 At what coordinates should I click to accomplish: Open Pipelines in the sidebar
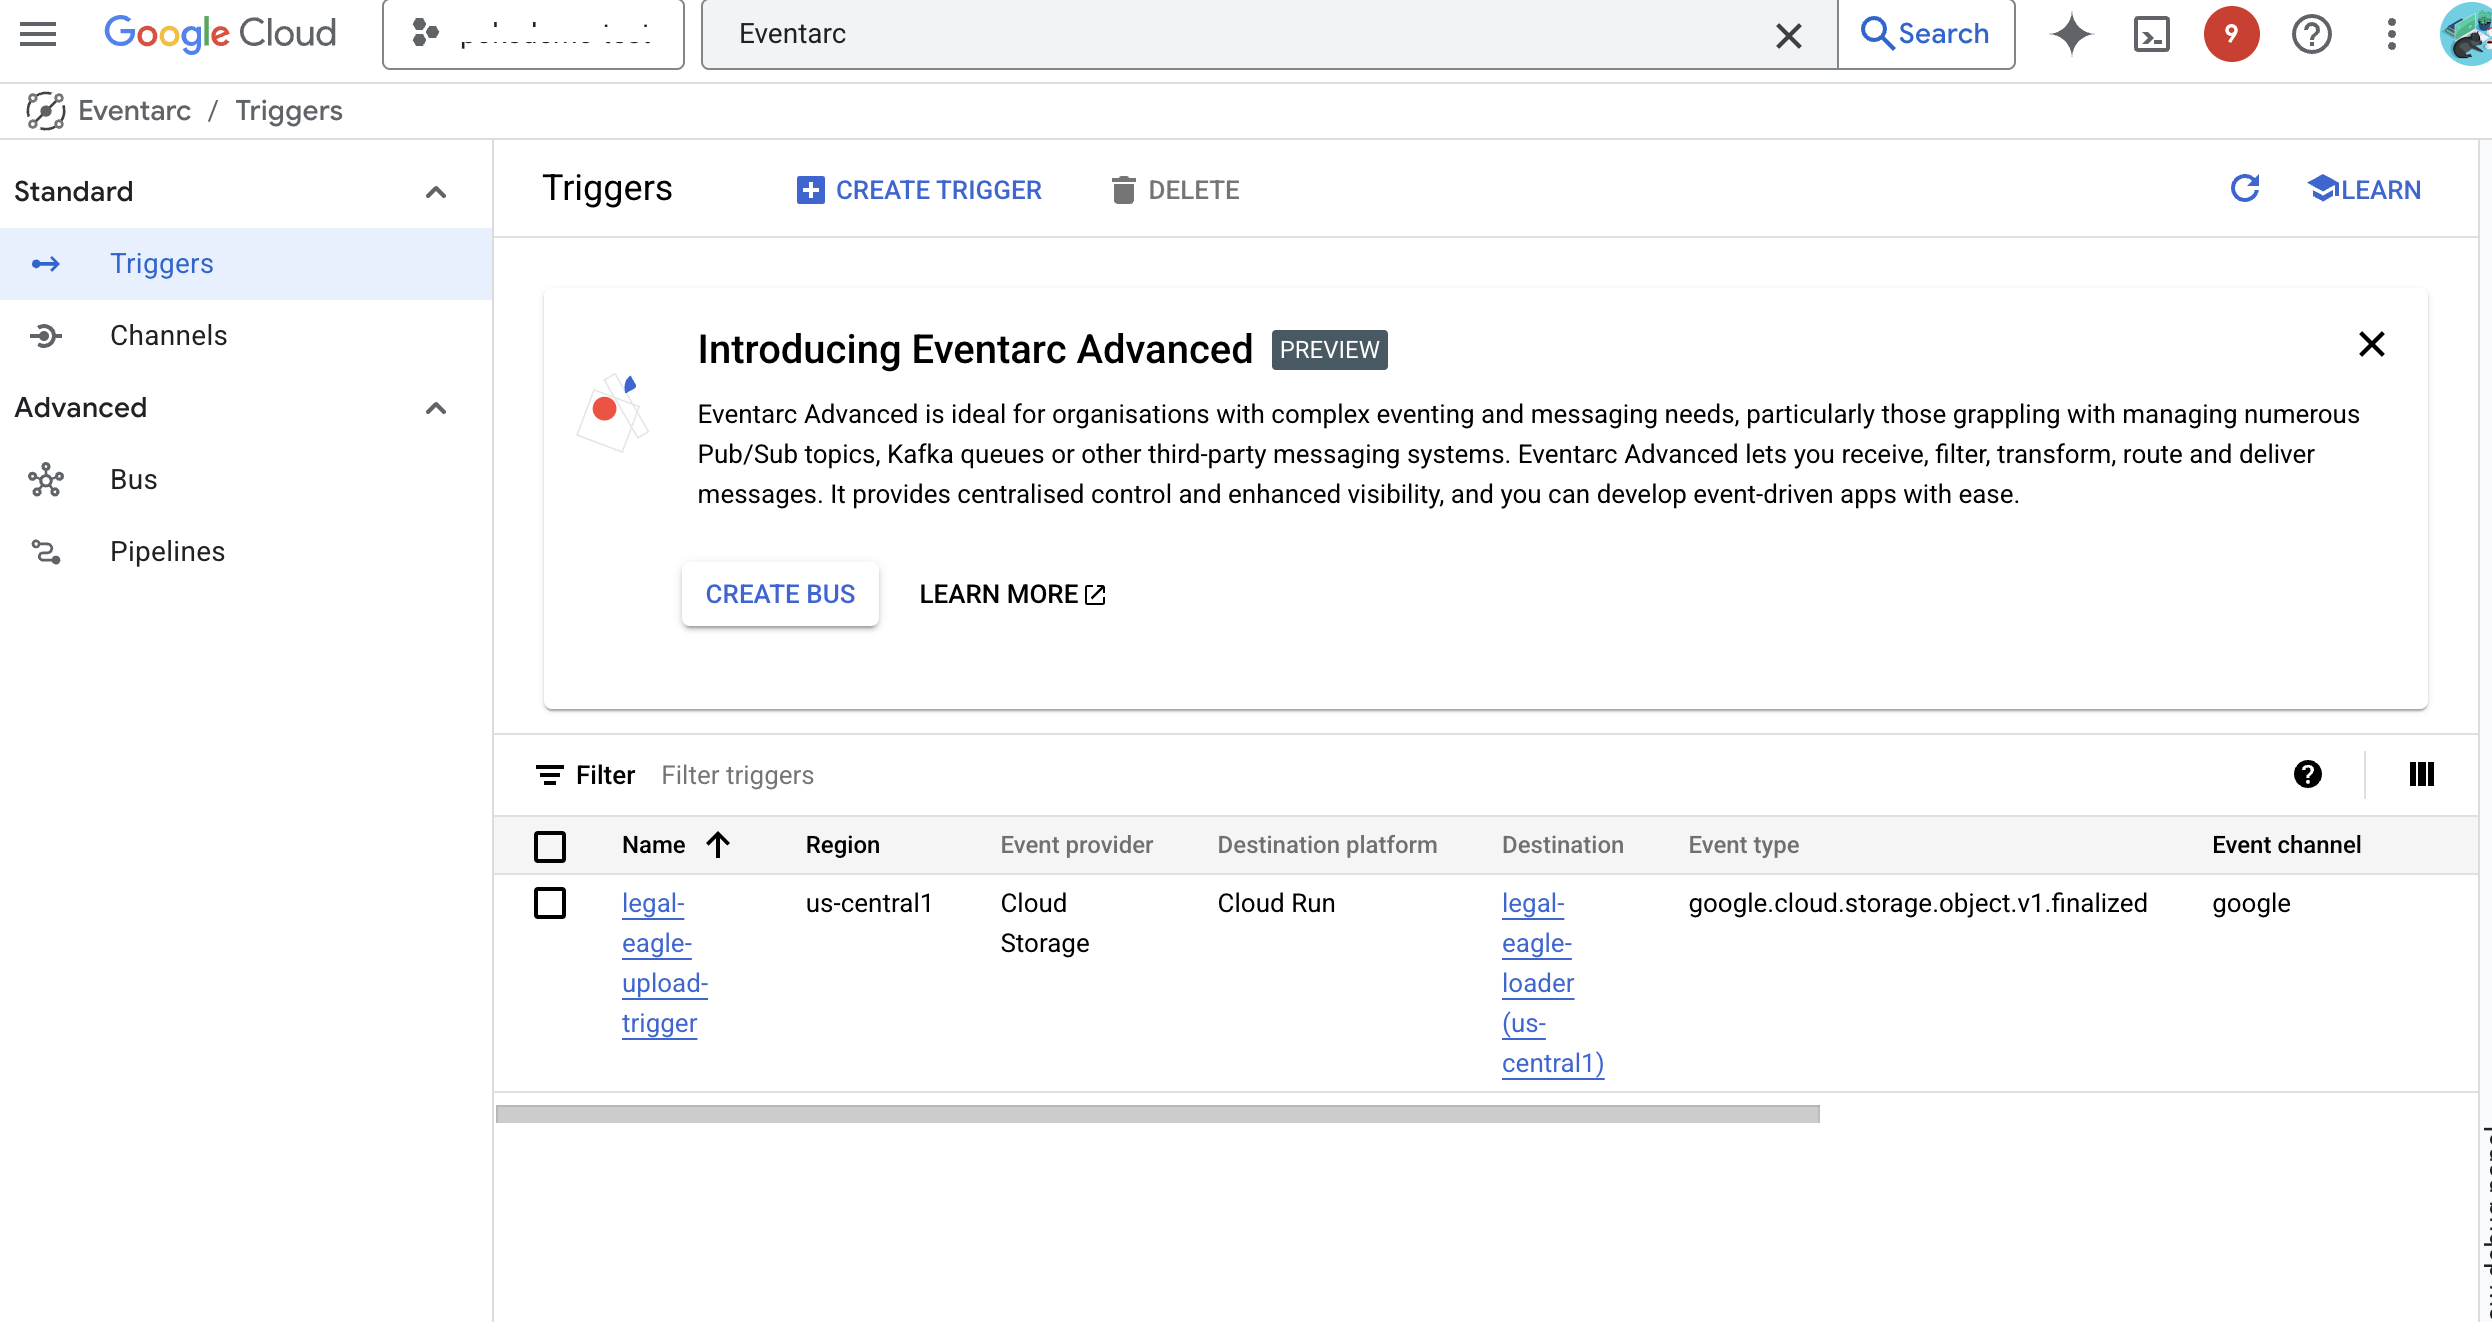coord(167,552)
